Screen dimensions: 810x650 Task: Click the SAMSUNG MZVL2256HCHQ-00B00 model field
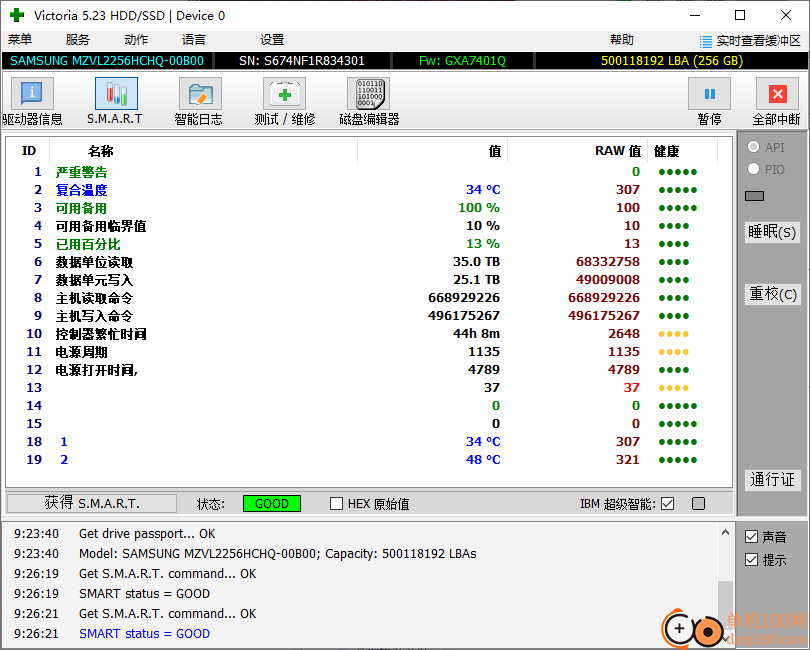107,61
